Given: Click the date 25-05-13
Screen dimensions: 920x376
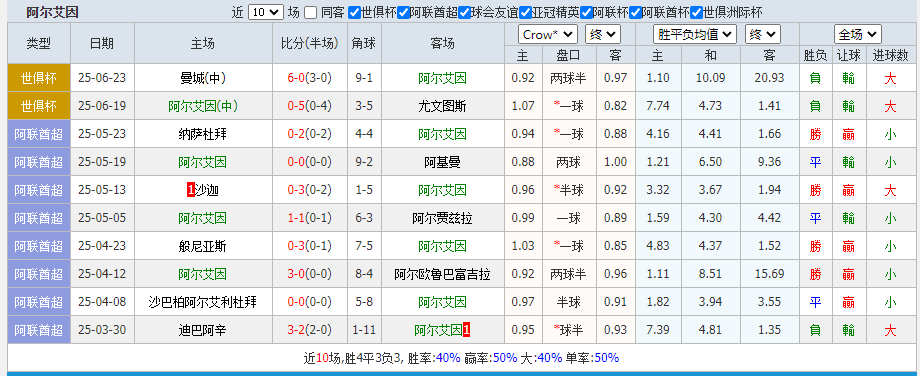Looking at the screenshot, I should 102,190.
